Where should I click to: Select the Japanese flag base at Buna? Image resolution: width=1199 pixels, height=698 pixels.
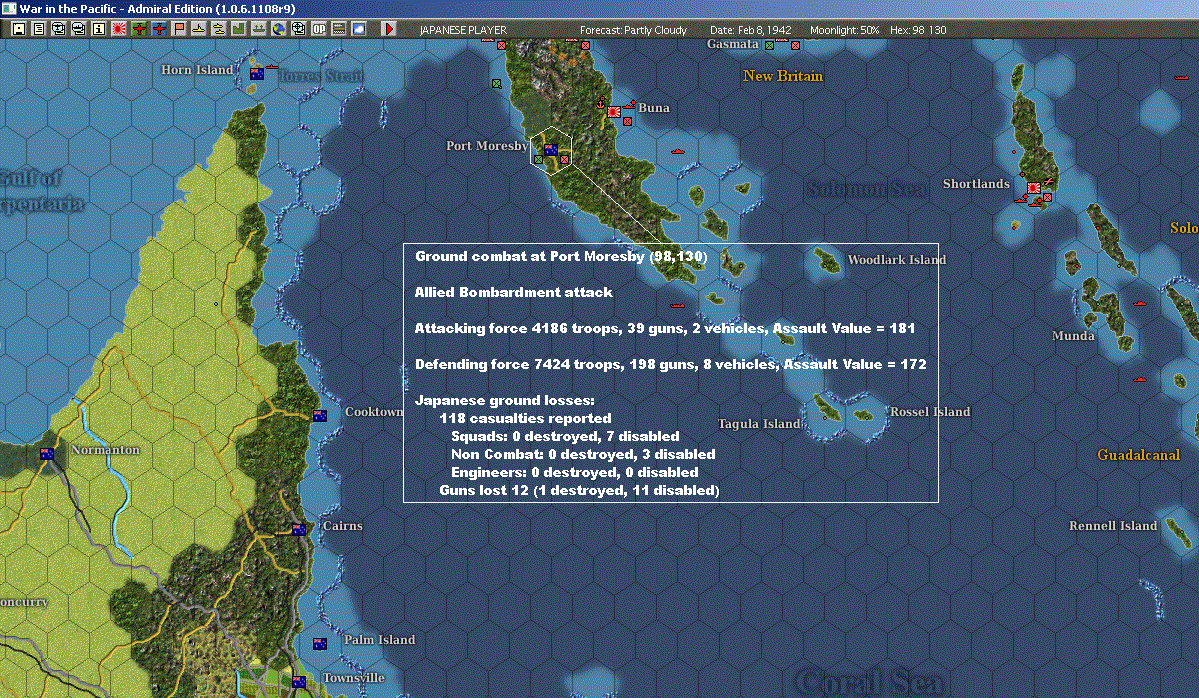coord(614,112)
